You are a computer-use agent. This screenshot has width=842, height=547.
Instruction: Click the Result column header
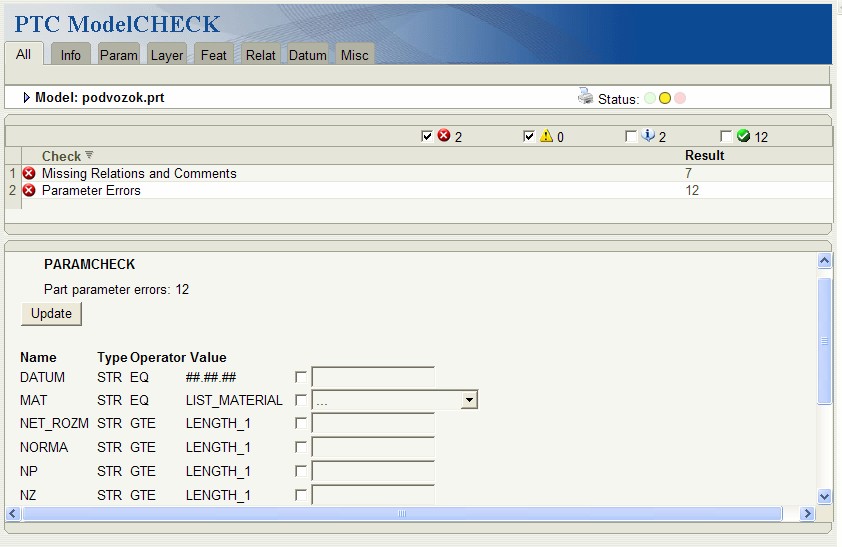705,155
